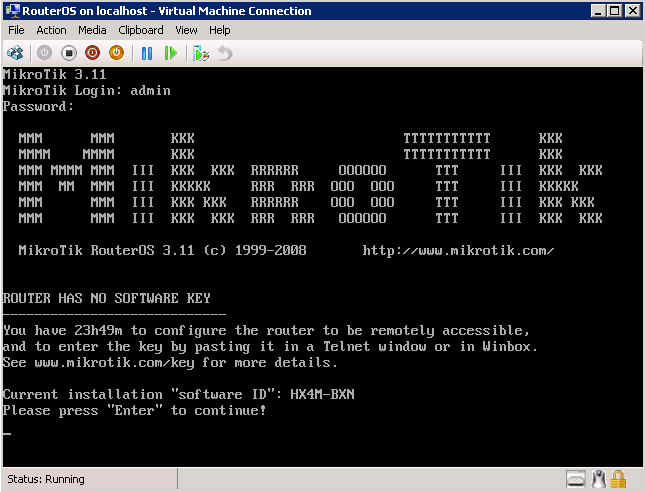Click 'MikroTik Login: admin' line
The image size is (645, 492).
click(86, 91)
